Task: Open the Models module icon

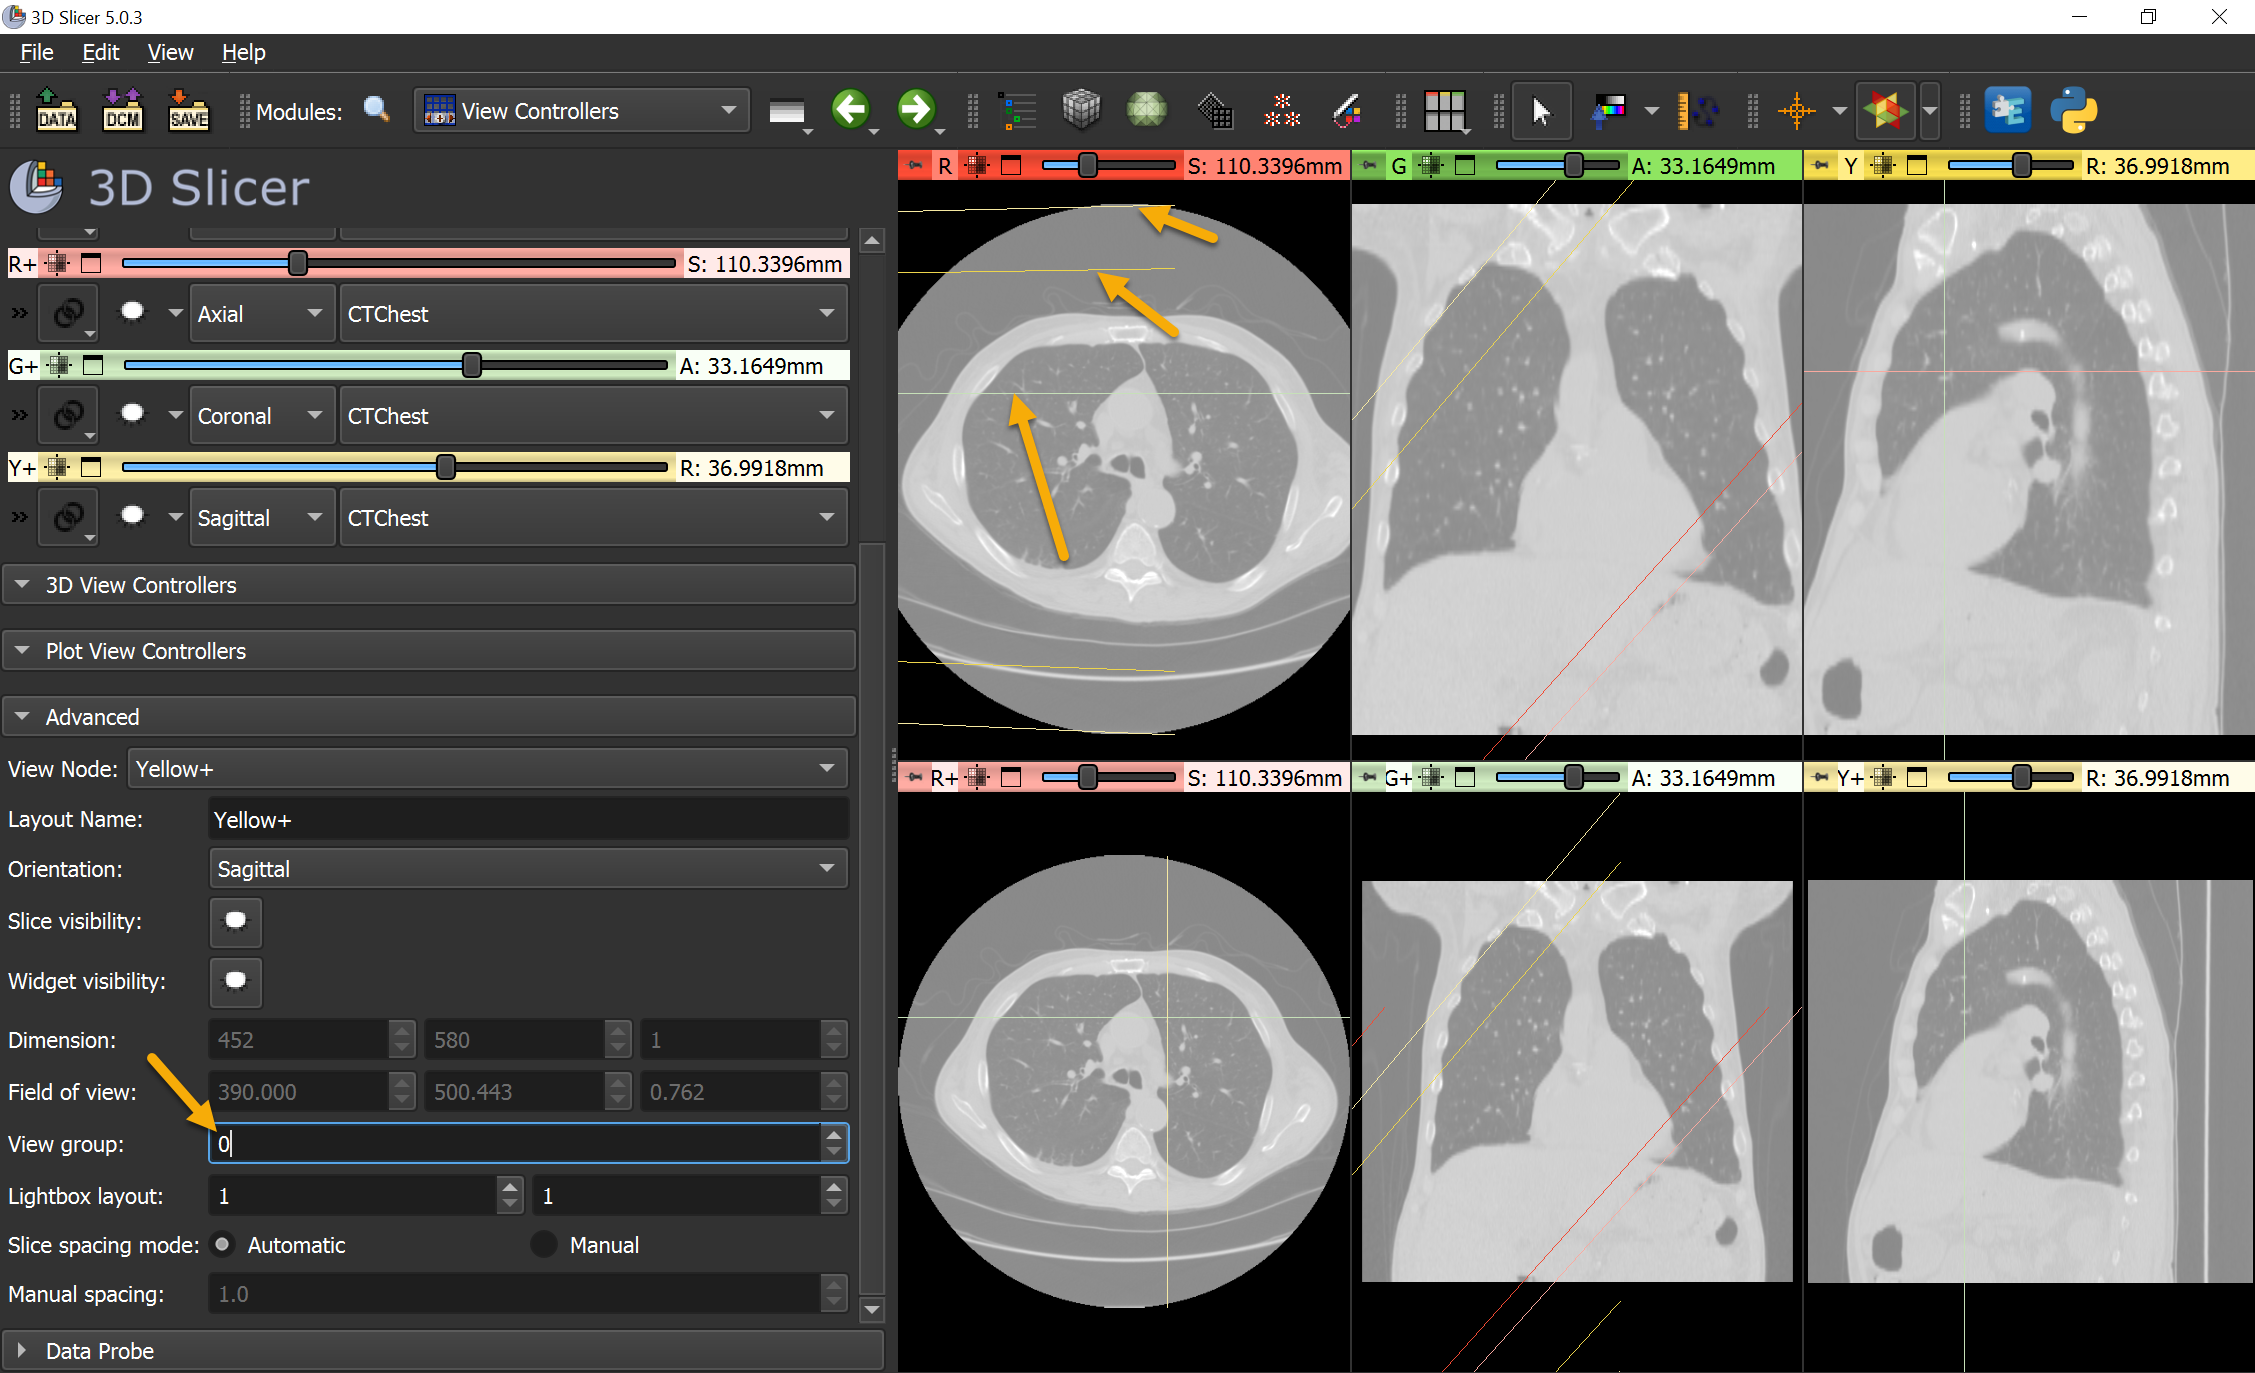Action: point(1147,109)
